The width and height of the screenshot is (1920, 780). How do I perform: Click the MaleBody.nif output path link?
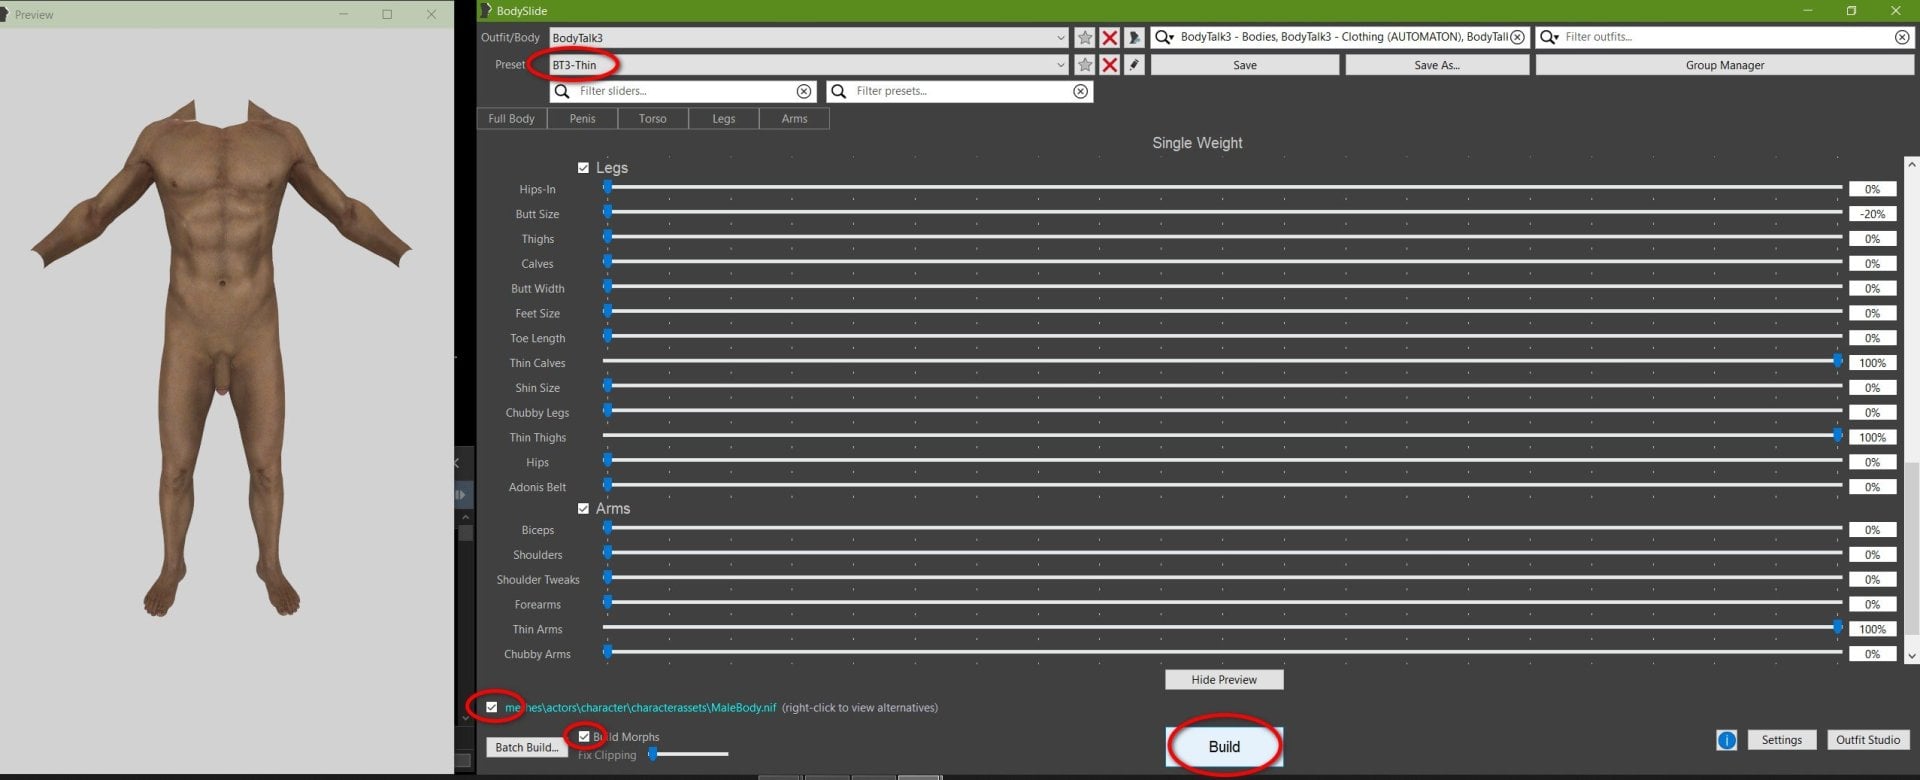[640, 708]
